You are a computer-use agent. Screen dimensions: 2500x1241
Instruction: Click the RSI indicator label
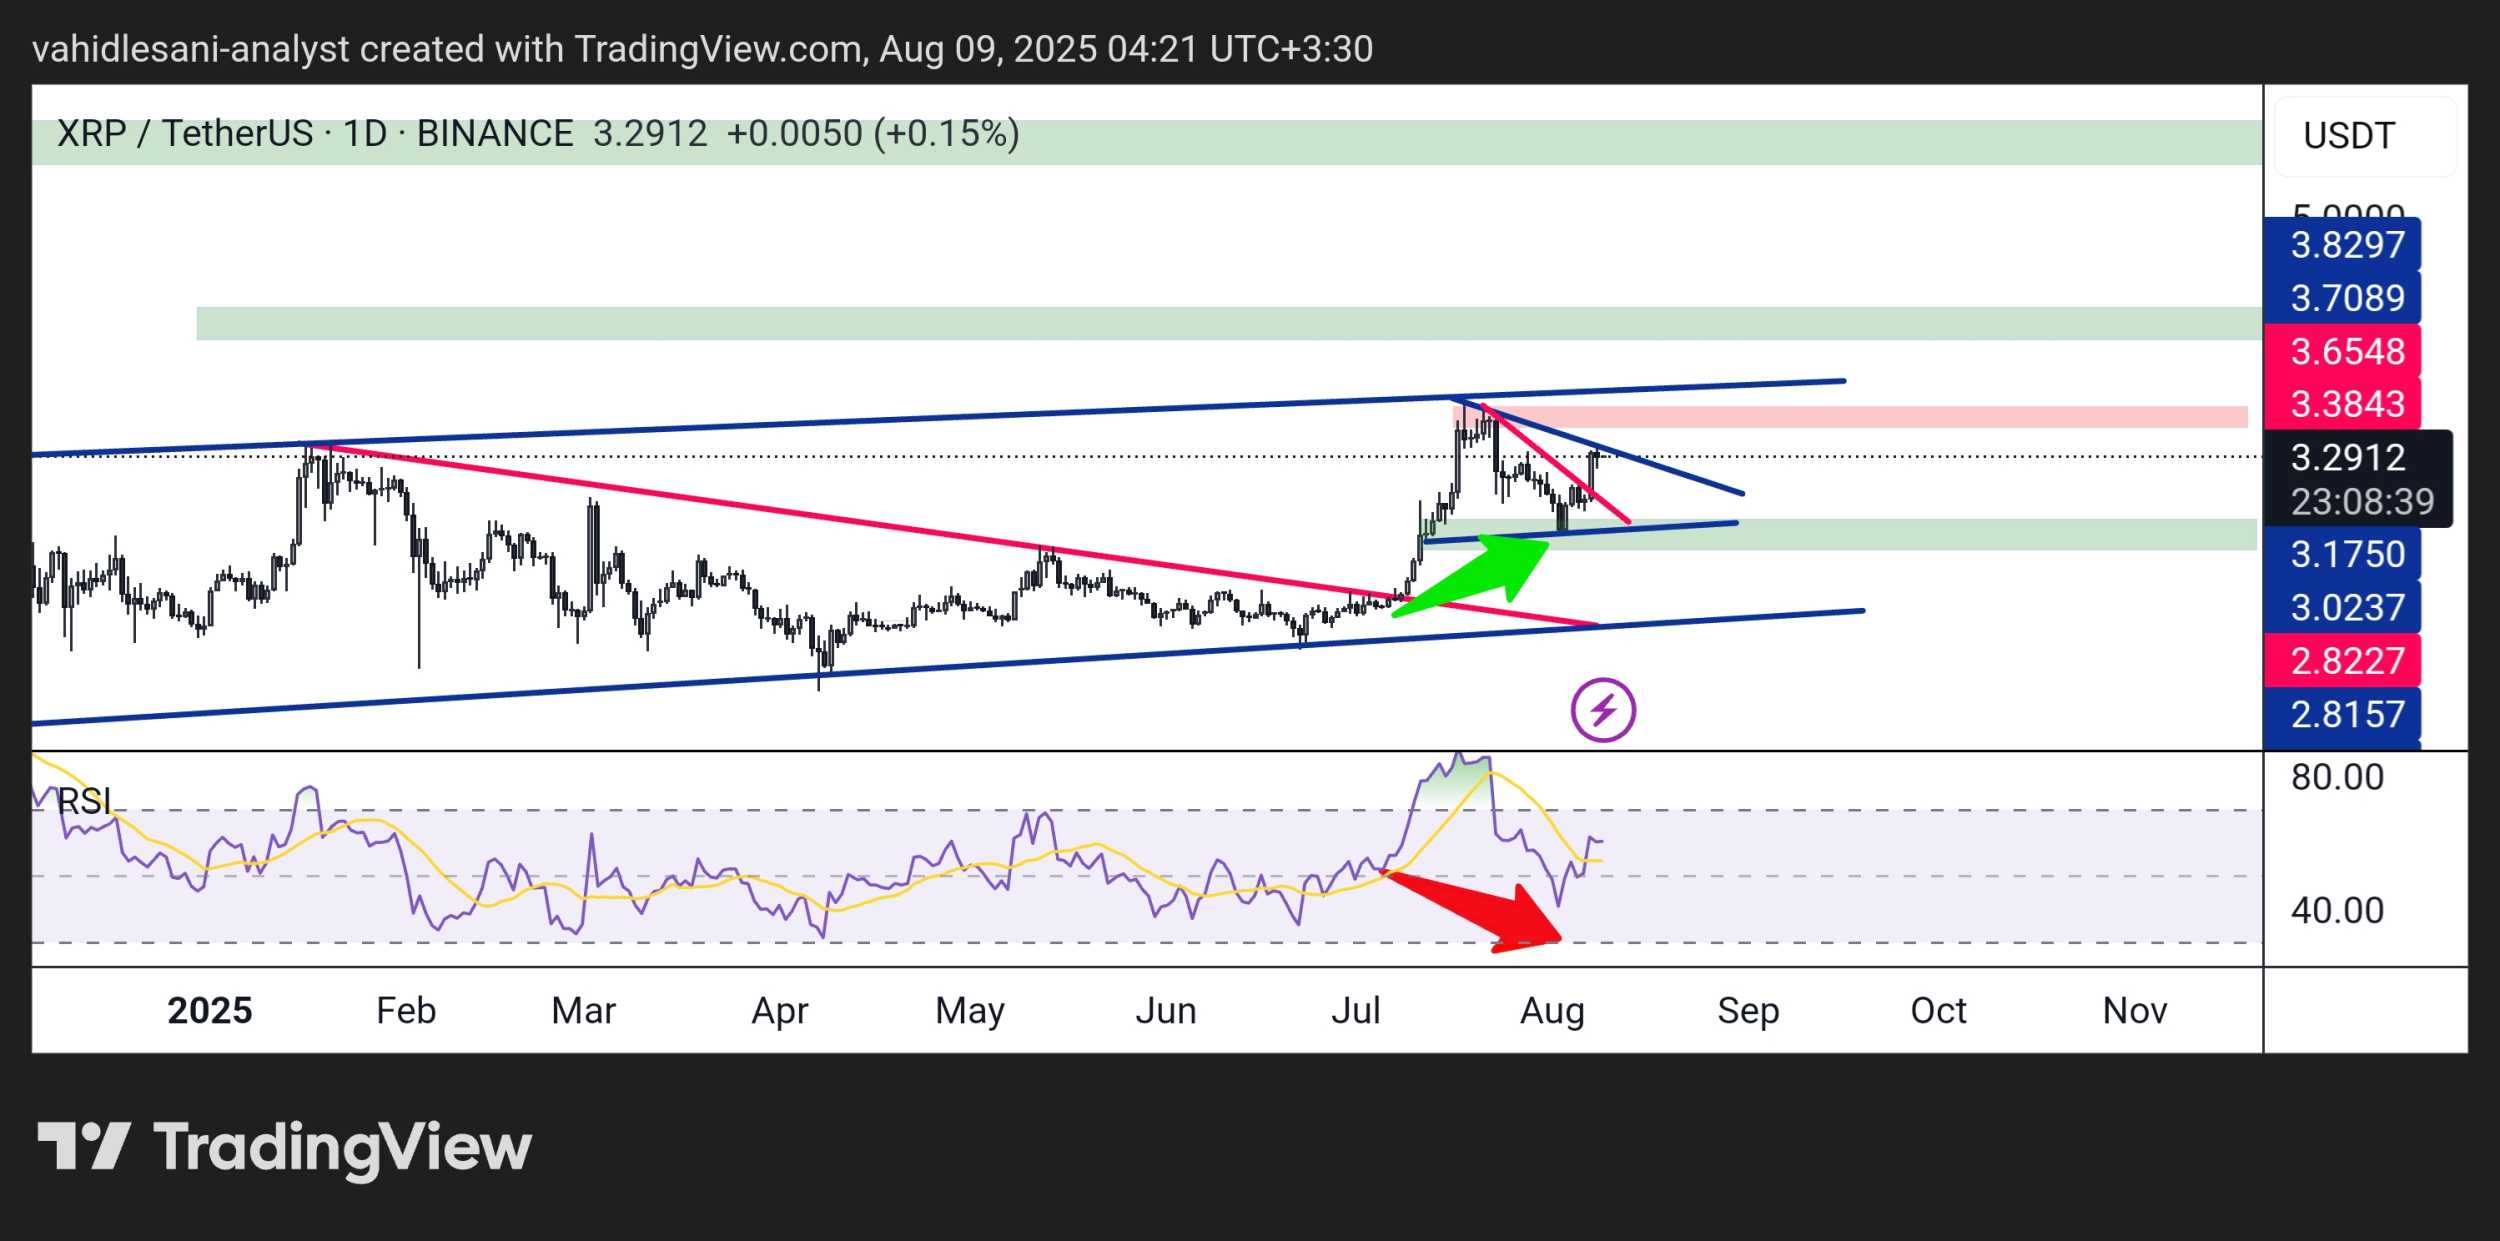(84, 801)
